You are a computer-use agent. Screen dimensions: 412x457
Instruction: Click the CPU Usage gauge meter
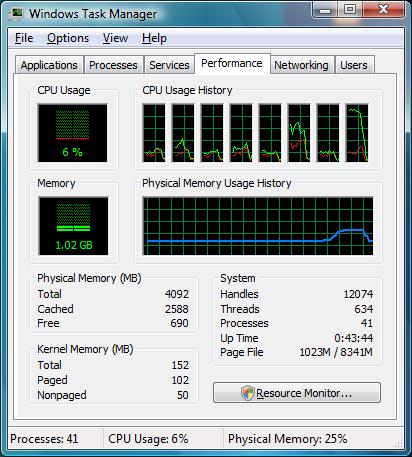click(x=73, y=133)
